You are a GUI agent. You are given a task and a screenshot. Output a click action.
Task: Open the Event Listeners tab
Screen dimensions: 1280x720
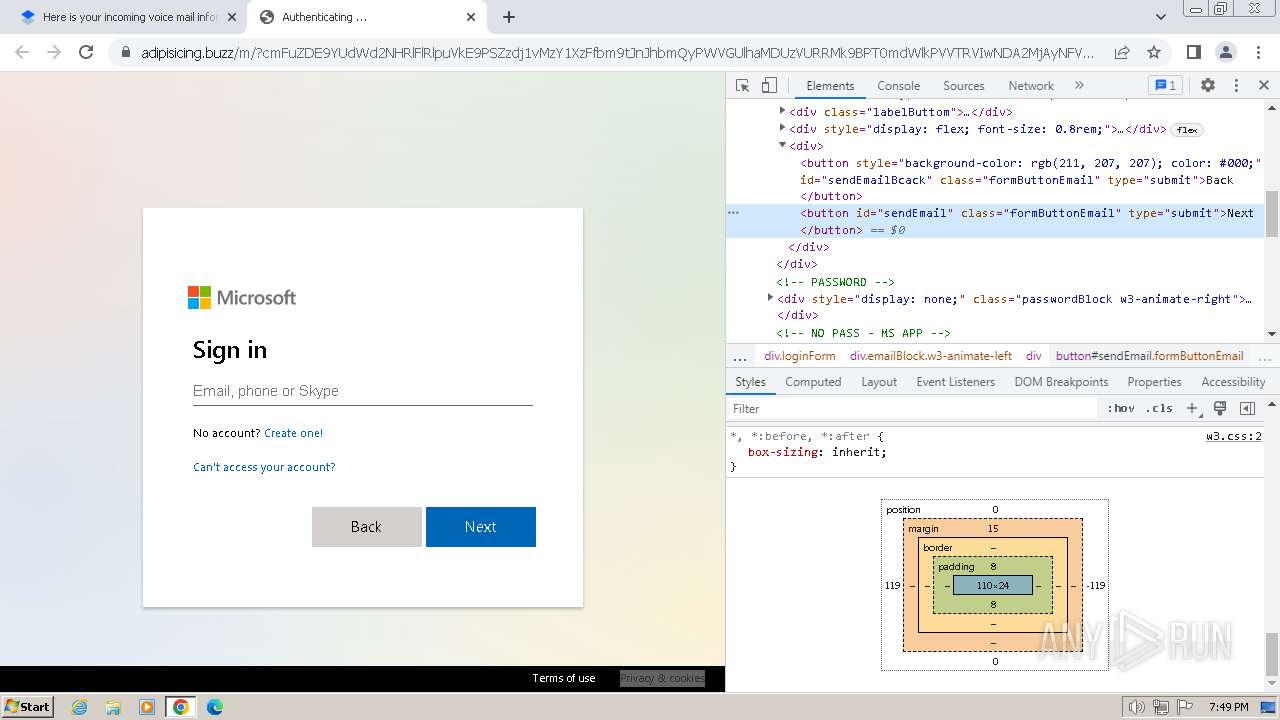956,382
